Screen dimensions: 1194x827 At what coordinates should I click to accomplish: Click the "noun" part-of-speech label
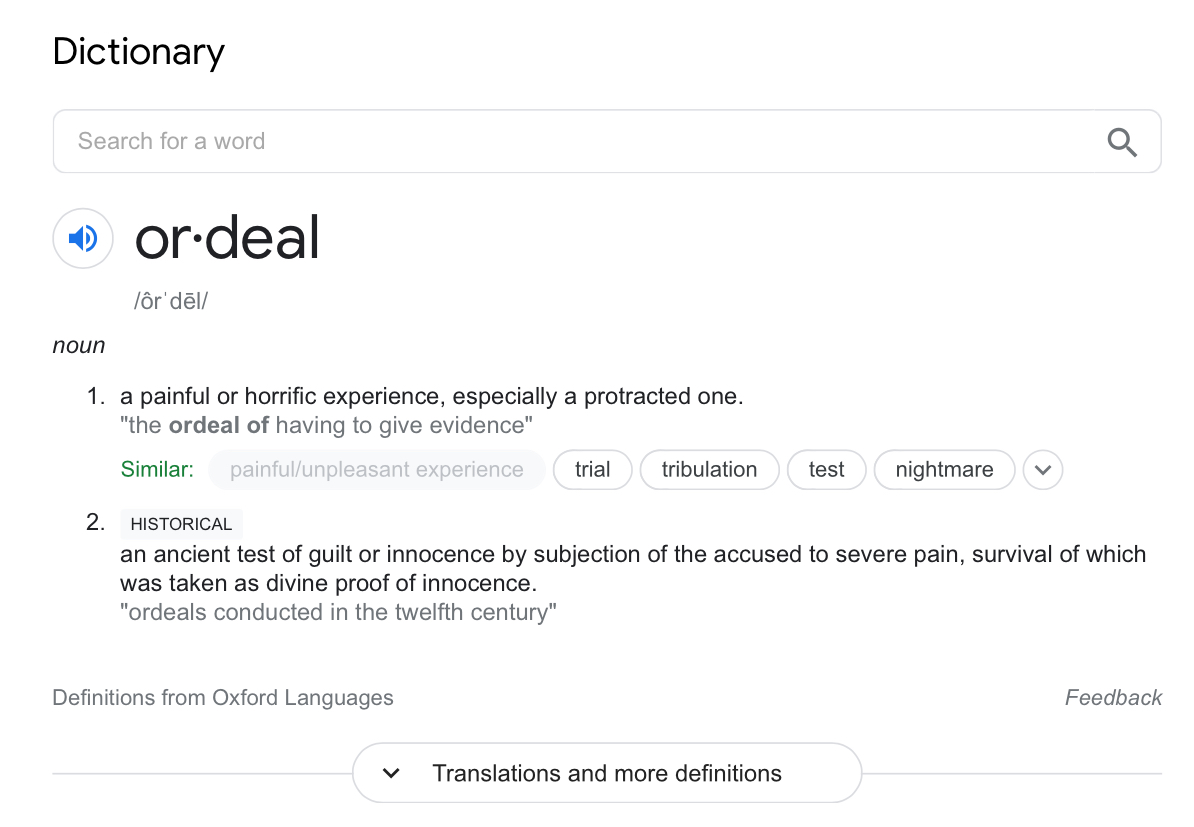(79, 346)
